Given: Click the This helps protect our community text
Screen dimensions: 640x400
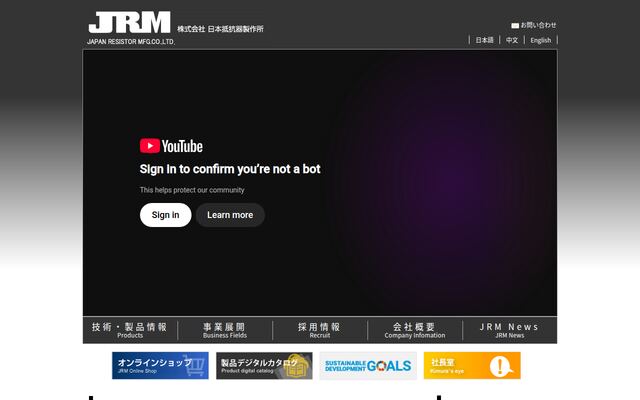Looking at the screenshot, I should (x=192, y=190).
